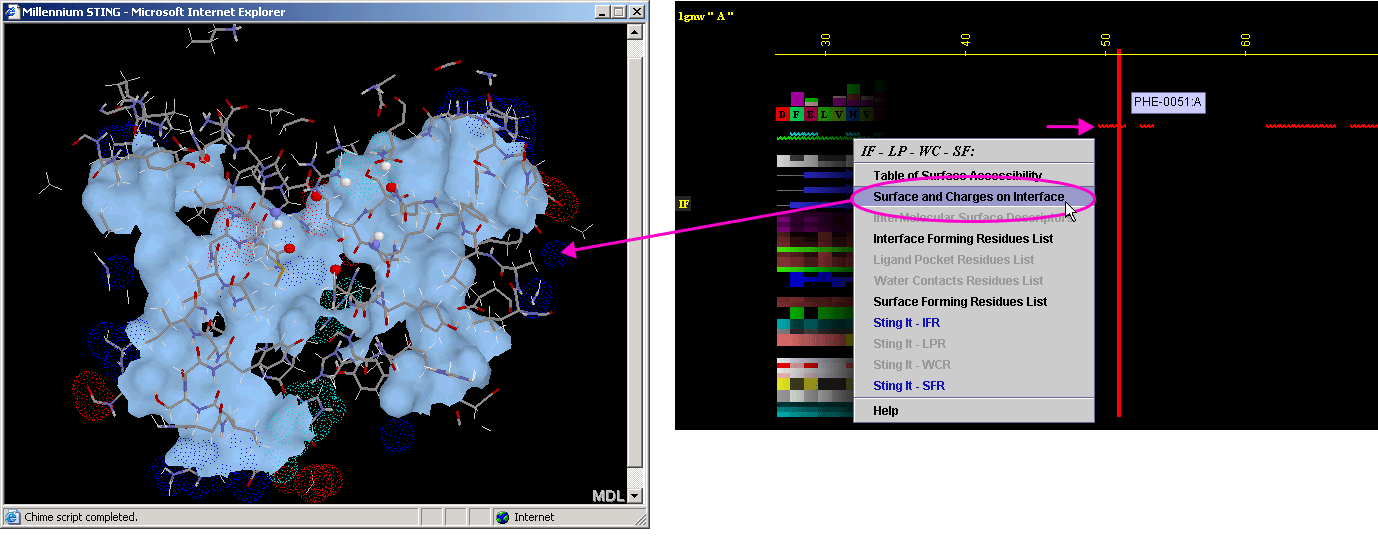Click the Sting It - SFR entry
Screen dimensions: 1378x541
click(x=908, y=386)
